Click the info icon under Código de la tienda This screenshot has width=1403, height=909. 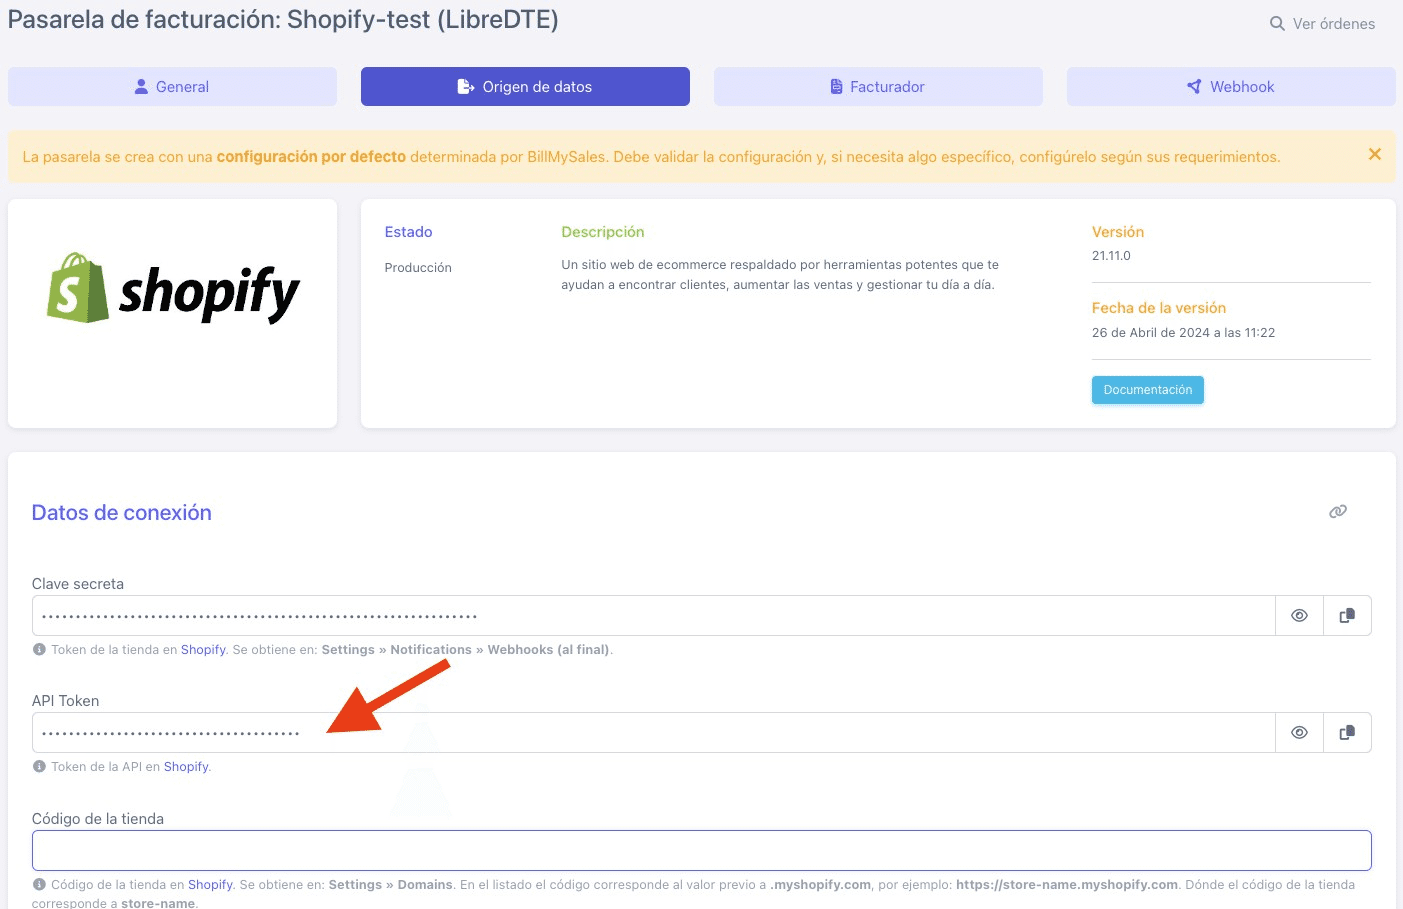click(38, 884)
